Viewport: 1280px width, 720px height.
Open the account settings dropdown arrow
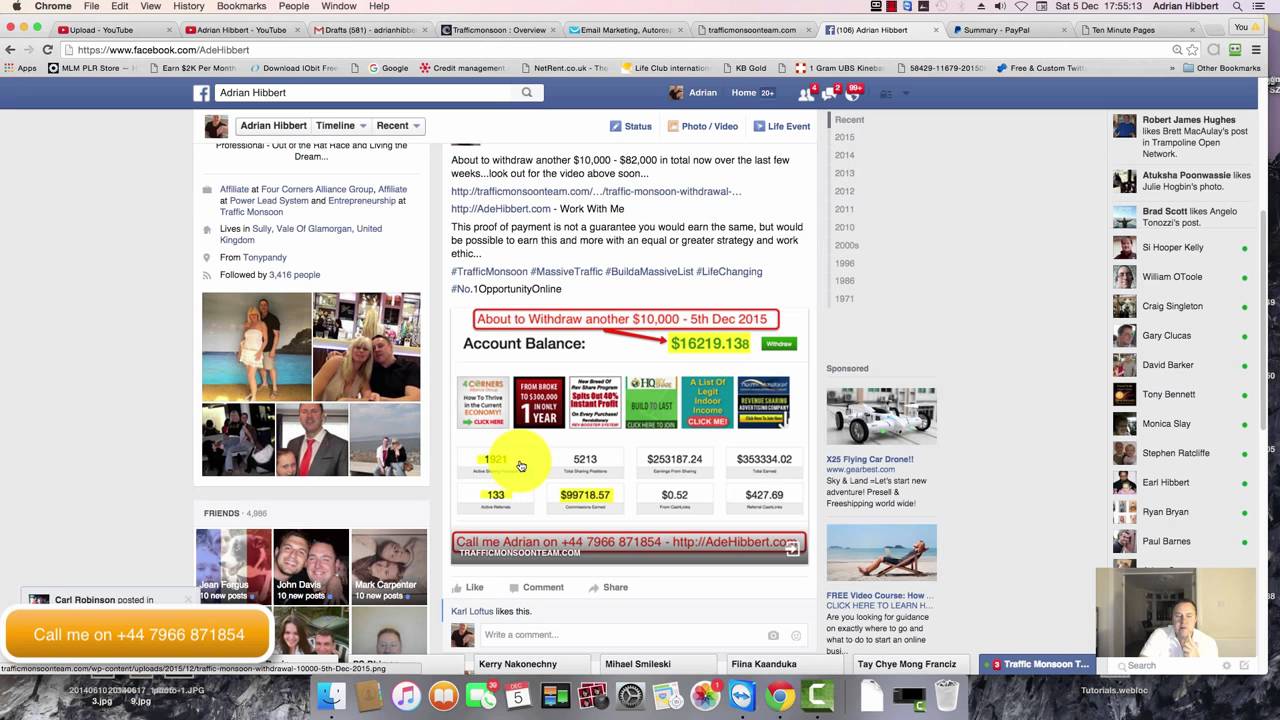(906, 93)
